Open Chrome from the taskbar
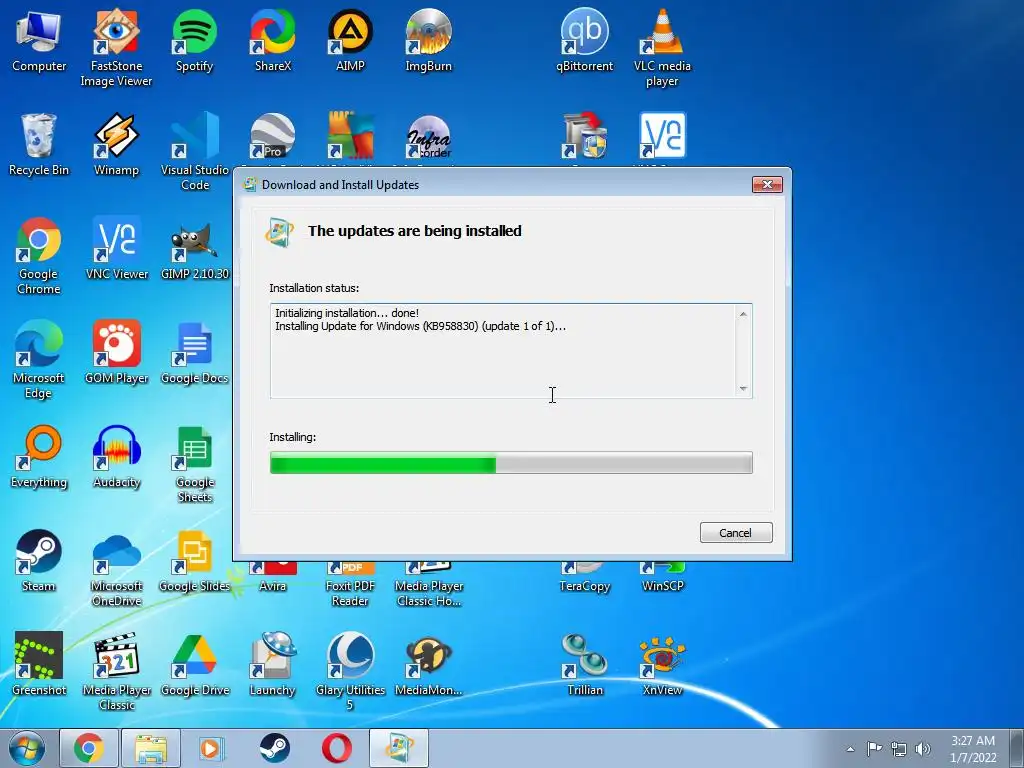This screenshot has width=1024, height=768. tap(89, 748)
